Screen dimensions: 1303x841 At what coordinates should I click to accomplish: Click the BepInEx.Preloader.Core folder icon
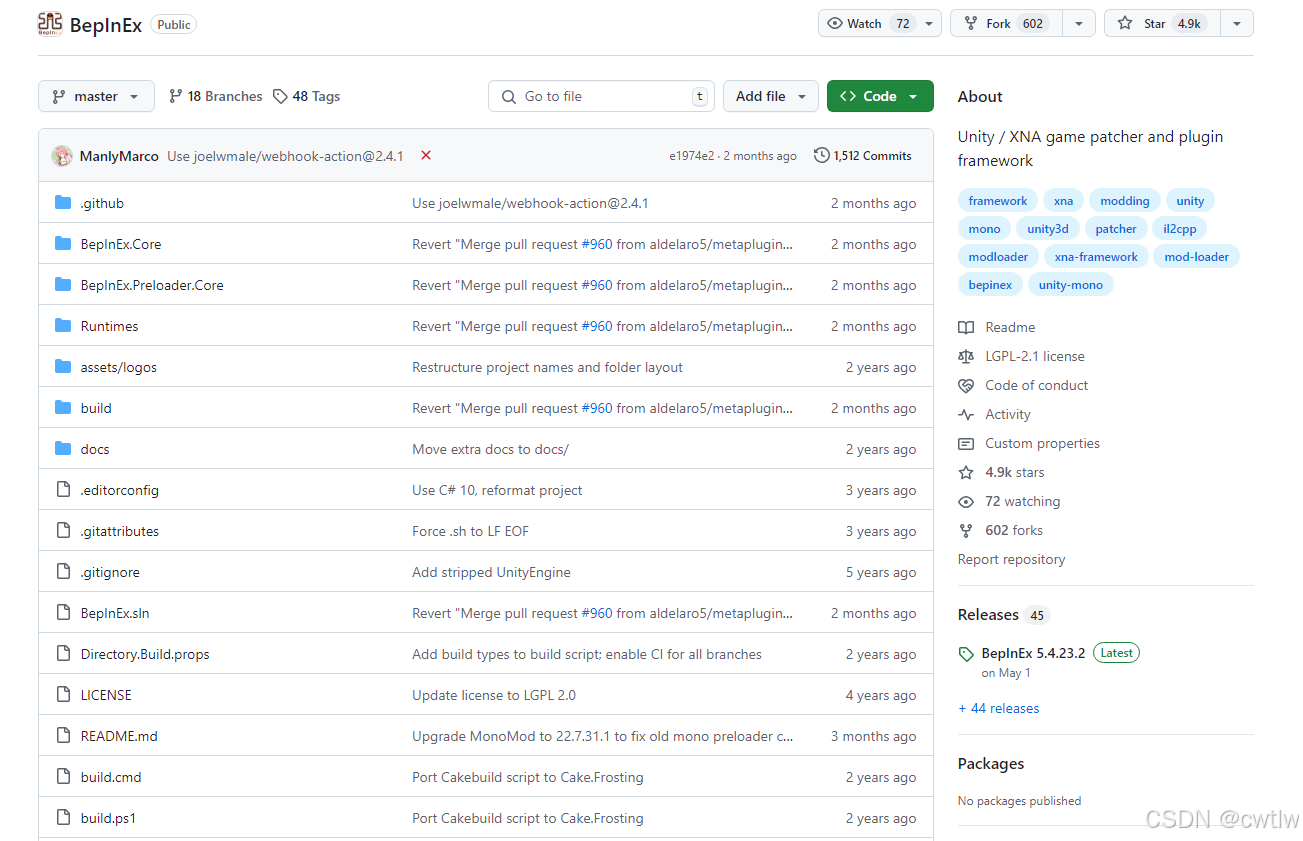click(63, 285)
